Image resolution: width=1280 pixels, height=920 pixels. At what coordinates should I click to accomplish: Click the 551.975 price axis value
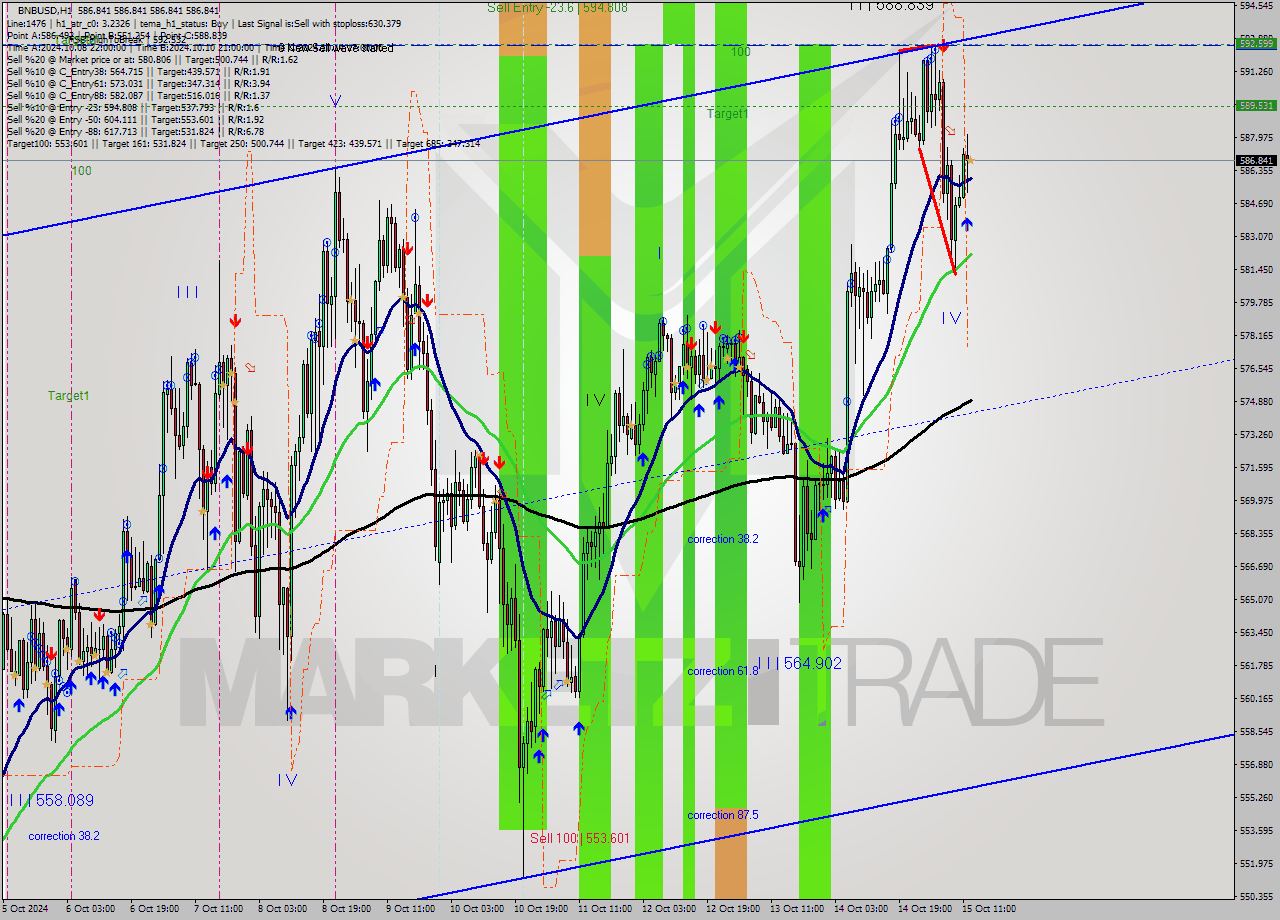click(x=1256, y=864)
